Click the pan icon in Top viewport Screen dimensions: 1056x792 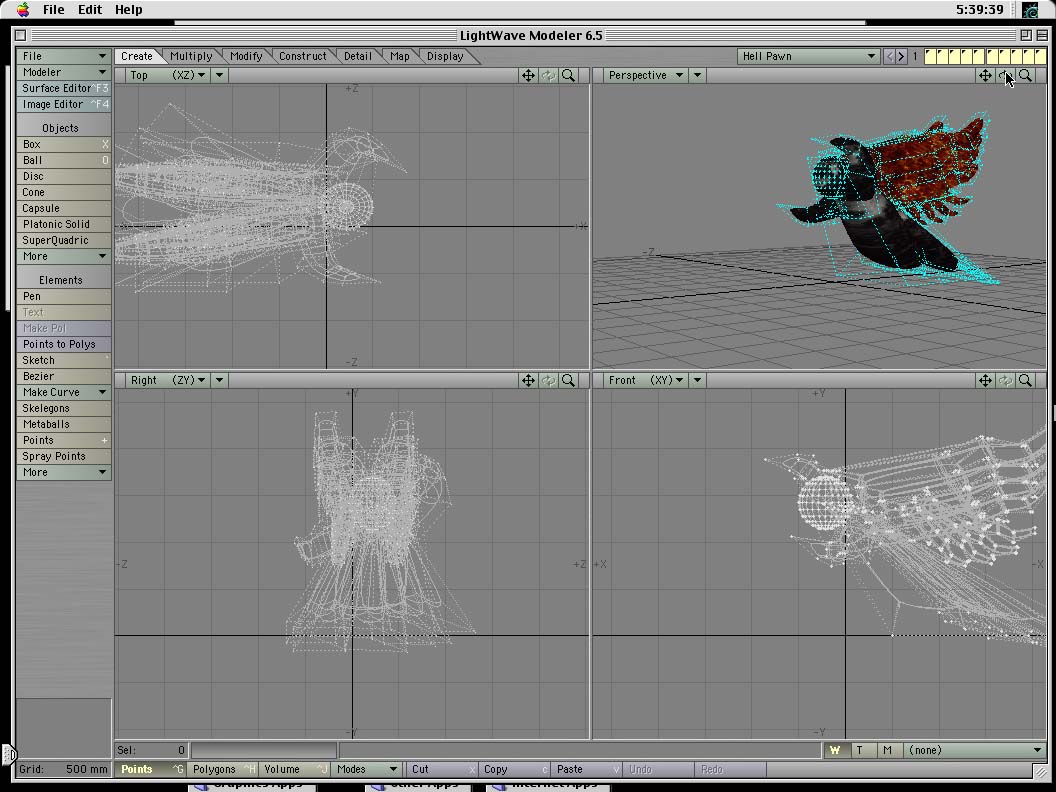(x=528, y=75)
